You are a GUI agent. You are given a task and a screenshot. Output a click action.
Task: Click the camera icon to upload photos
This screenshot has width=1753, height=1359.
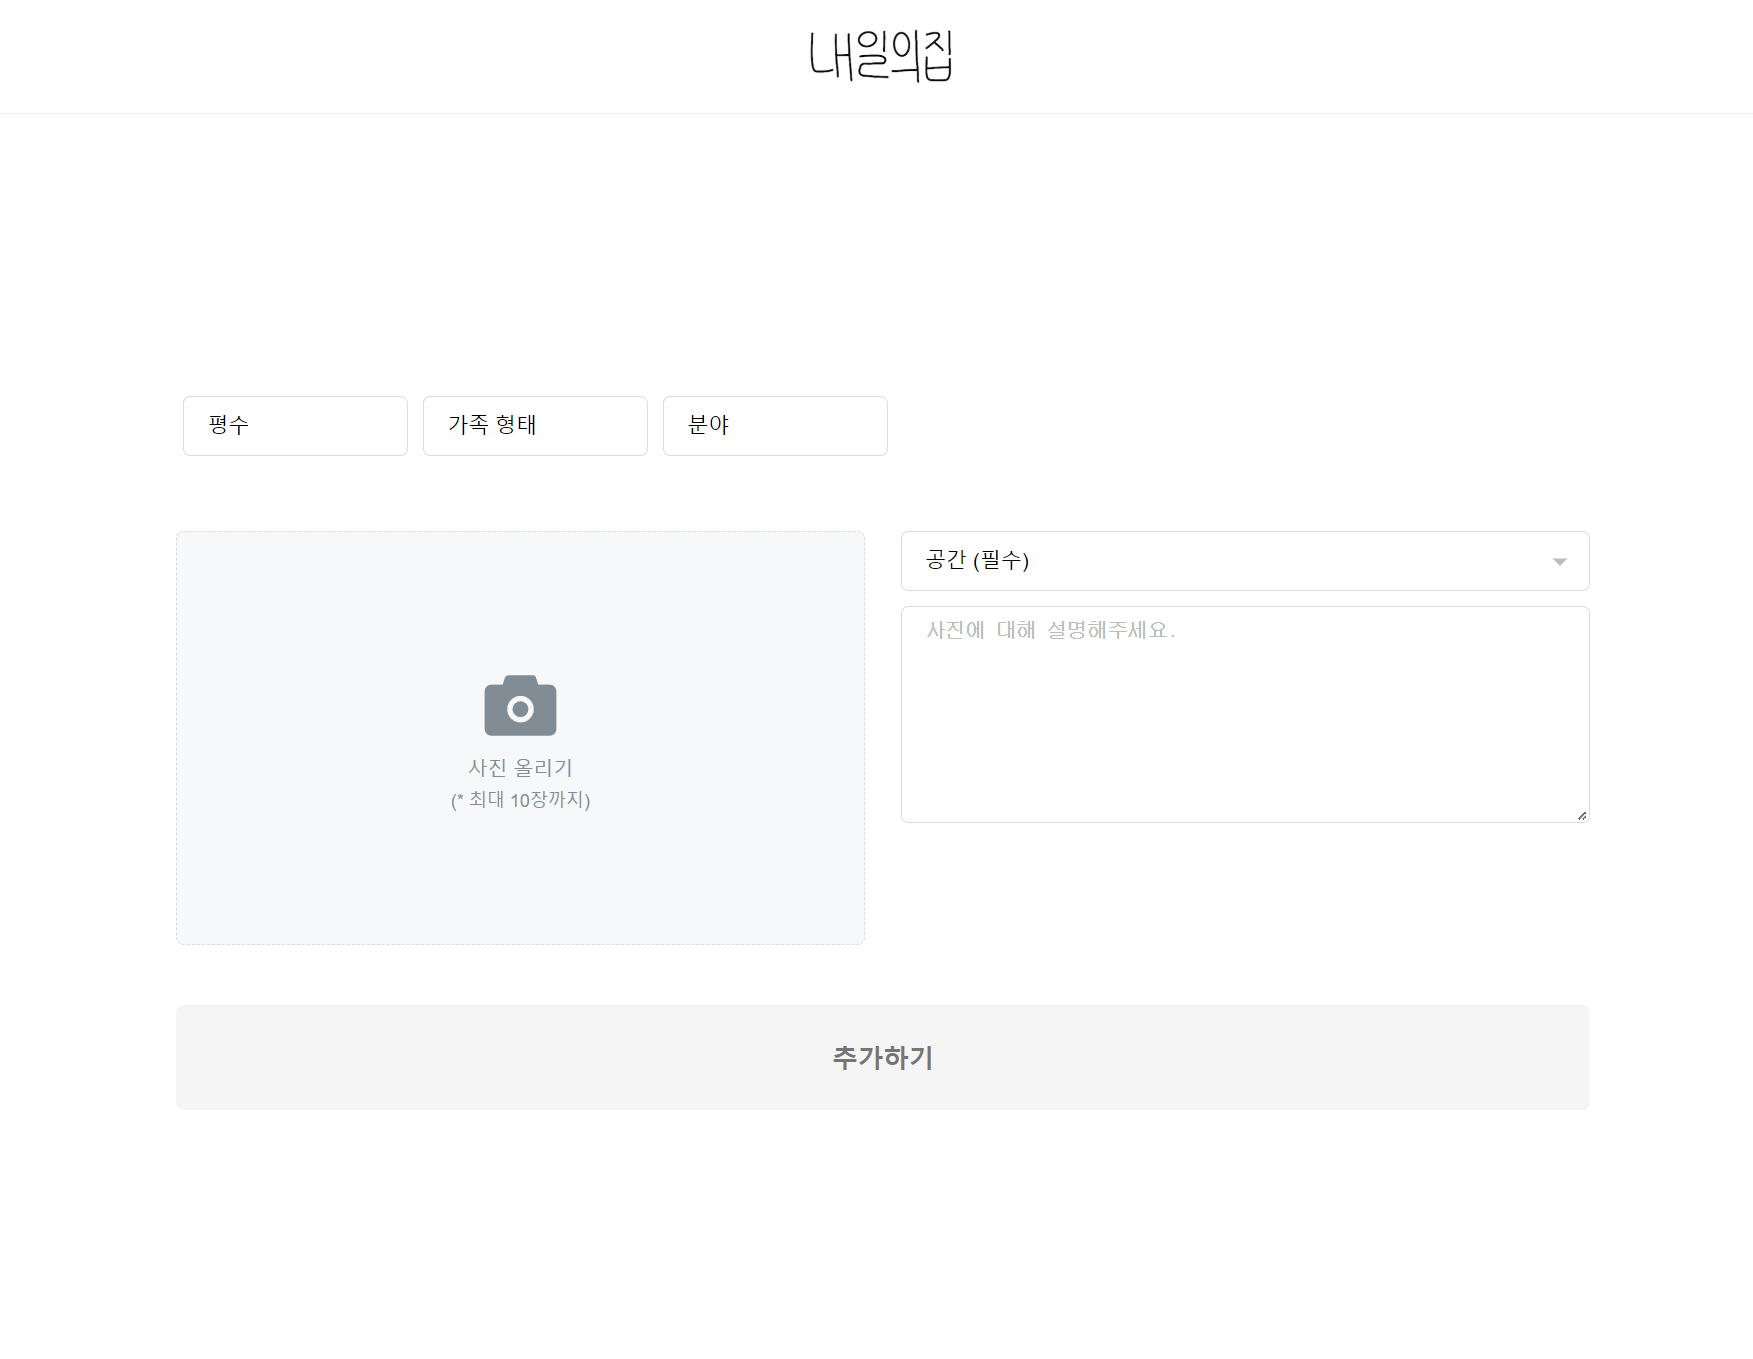tap(520, 705)
